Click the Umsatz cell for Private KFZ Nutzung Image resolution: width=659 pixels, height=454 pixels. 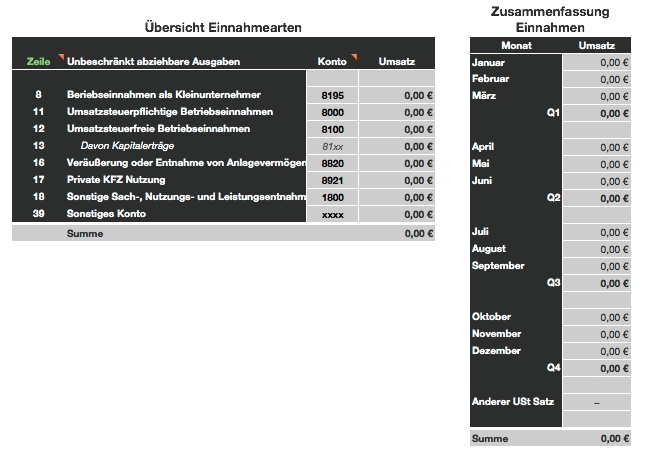coord(397,180)
